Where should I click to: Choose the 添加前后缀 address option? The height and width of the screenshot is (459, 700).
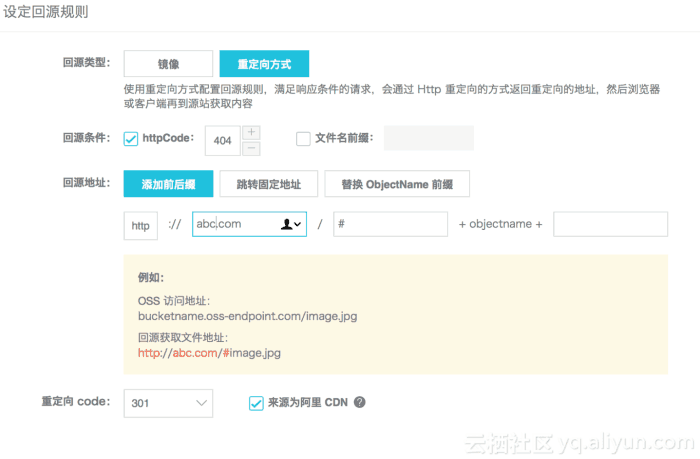click(x=168, y=184)
